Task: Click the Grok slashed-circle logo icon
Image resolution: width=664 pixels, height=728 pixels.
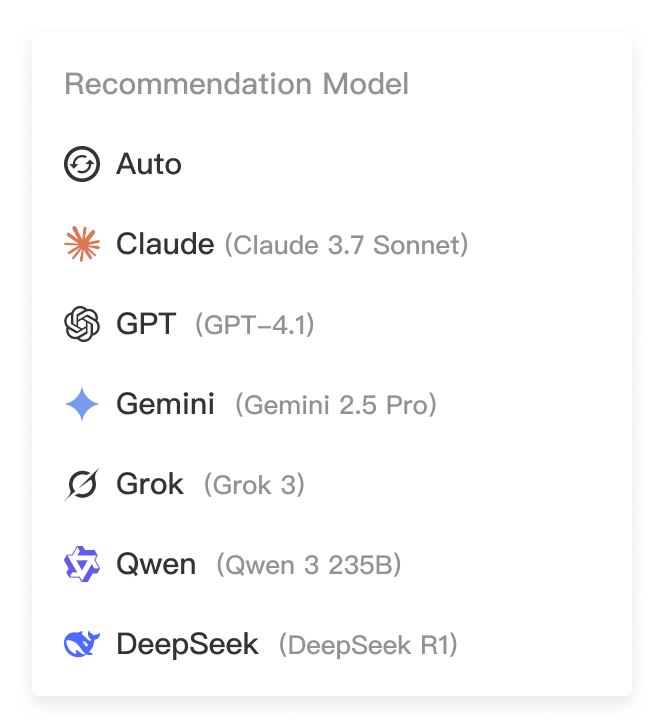Action: pos(82,484)
